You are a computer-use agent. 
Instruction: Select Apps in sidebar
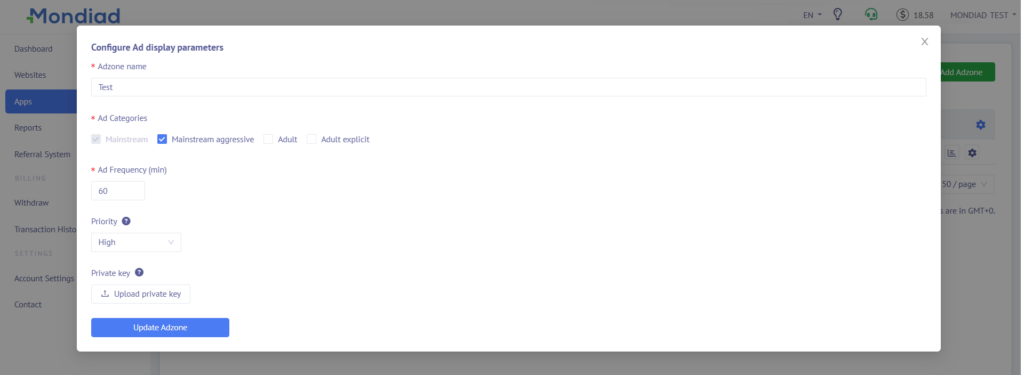tap(40, 101)
